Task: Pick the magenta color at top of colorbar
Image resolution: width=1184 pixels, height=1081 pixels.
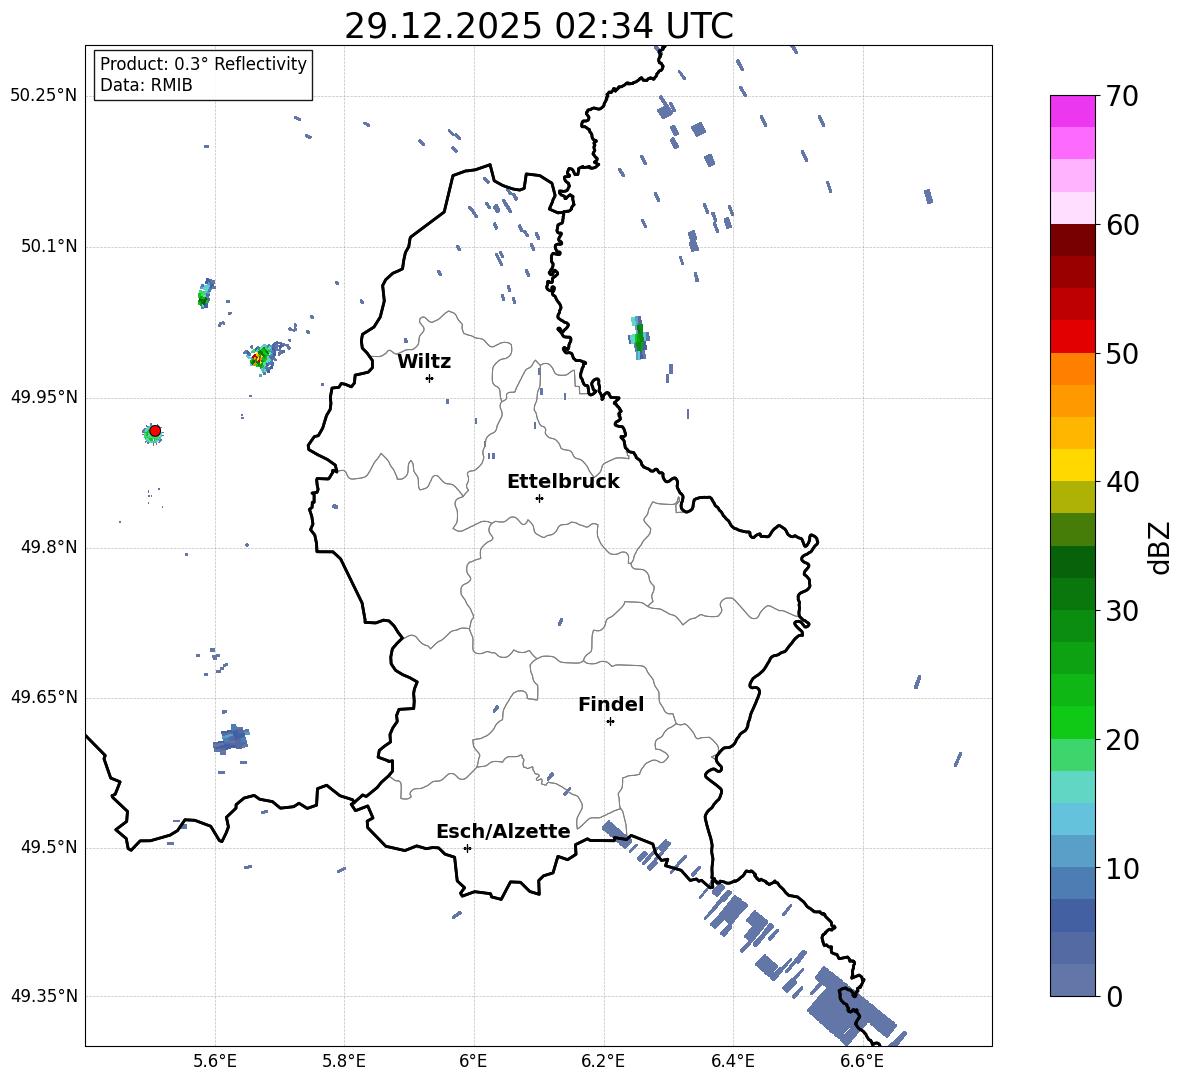Action: pos(1073,110)
